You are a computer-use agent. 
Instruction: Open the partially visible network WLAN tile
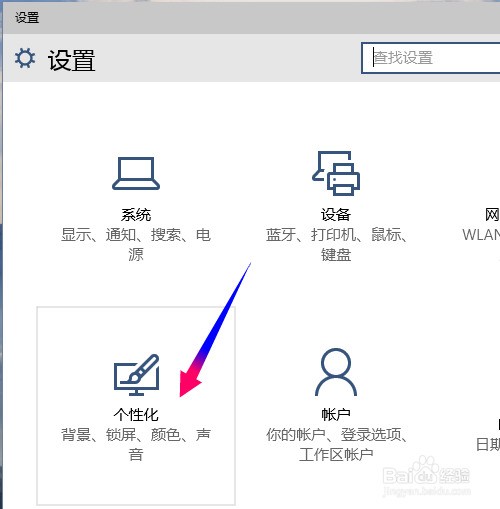481,225
